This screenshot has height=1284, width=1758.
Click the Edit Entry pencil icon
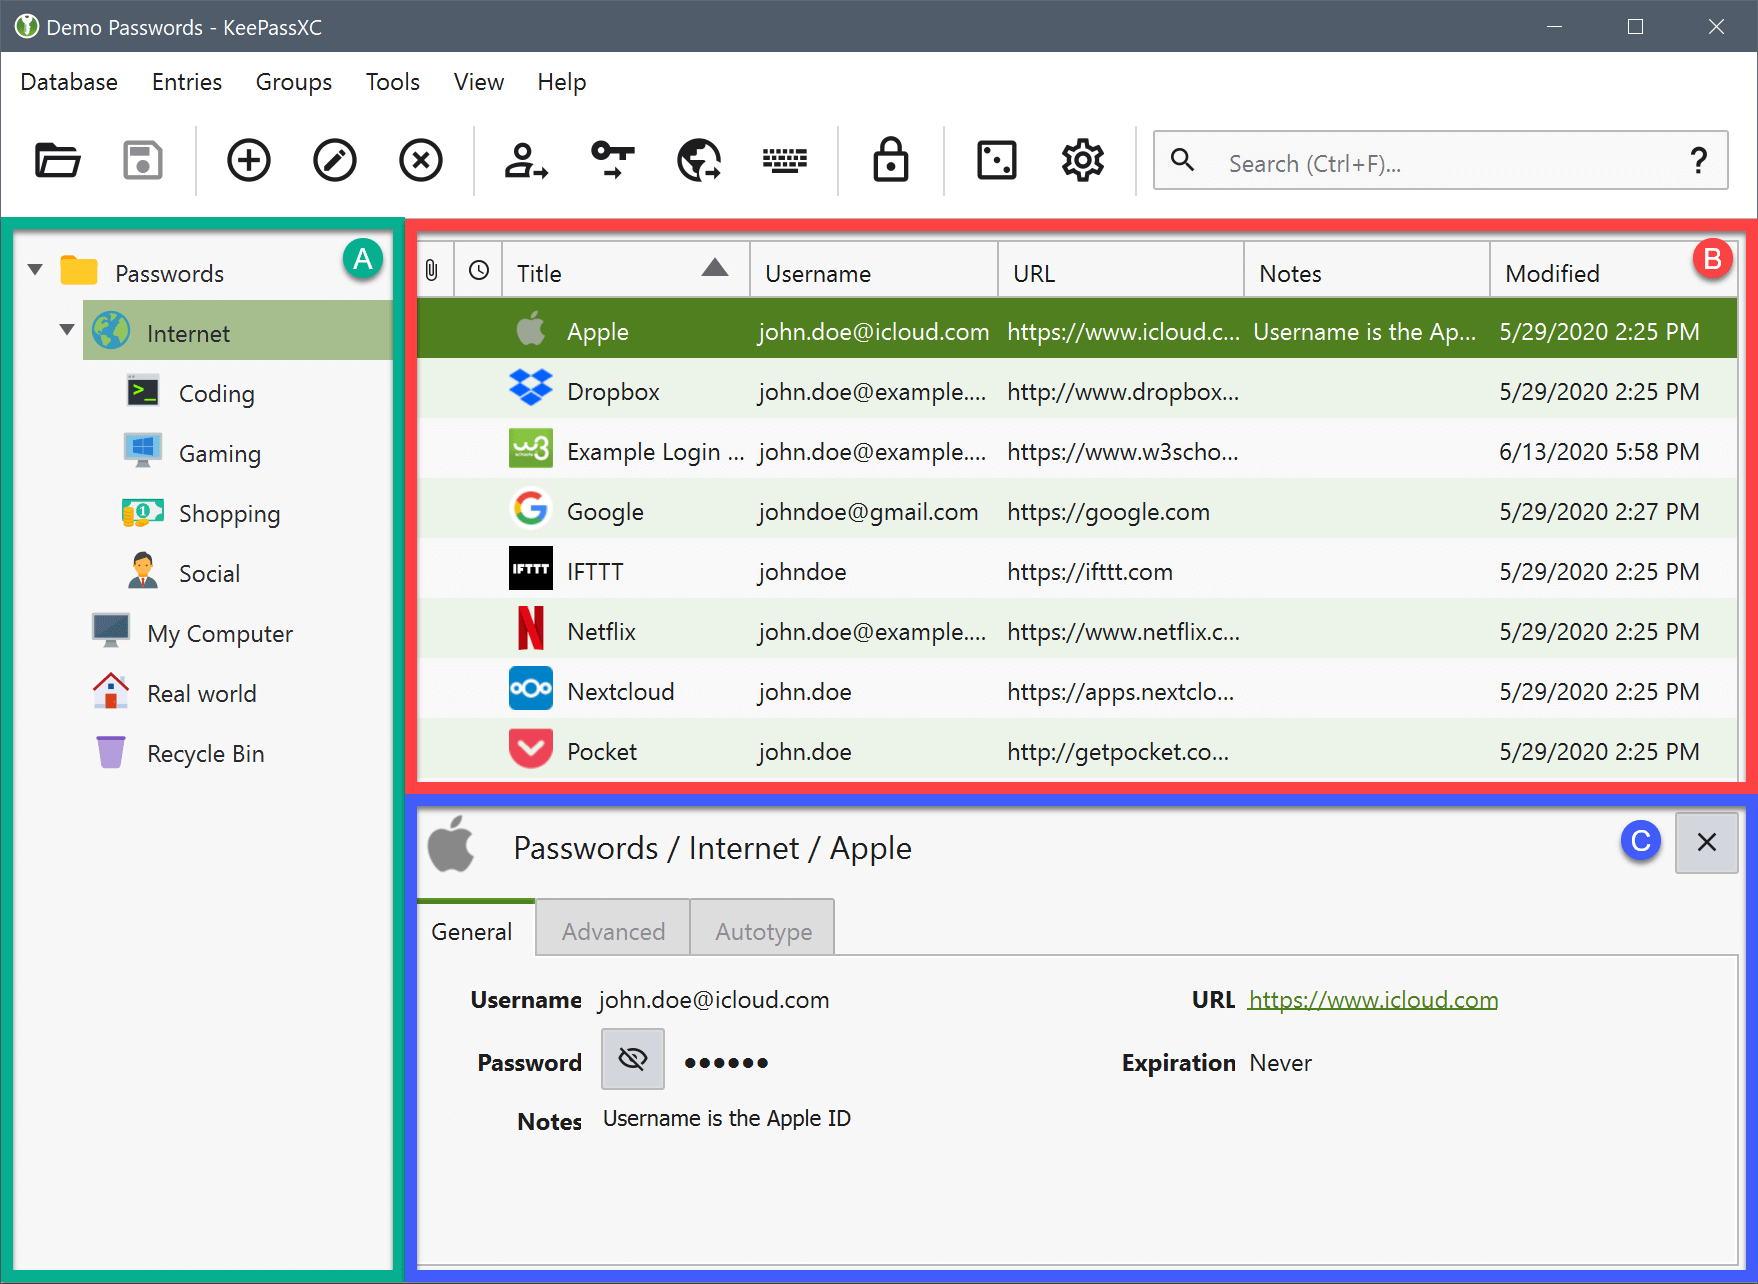pos(334,160)
